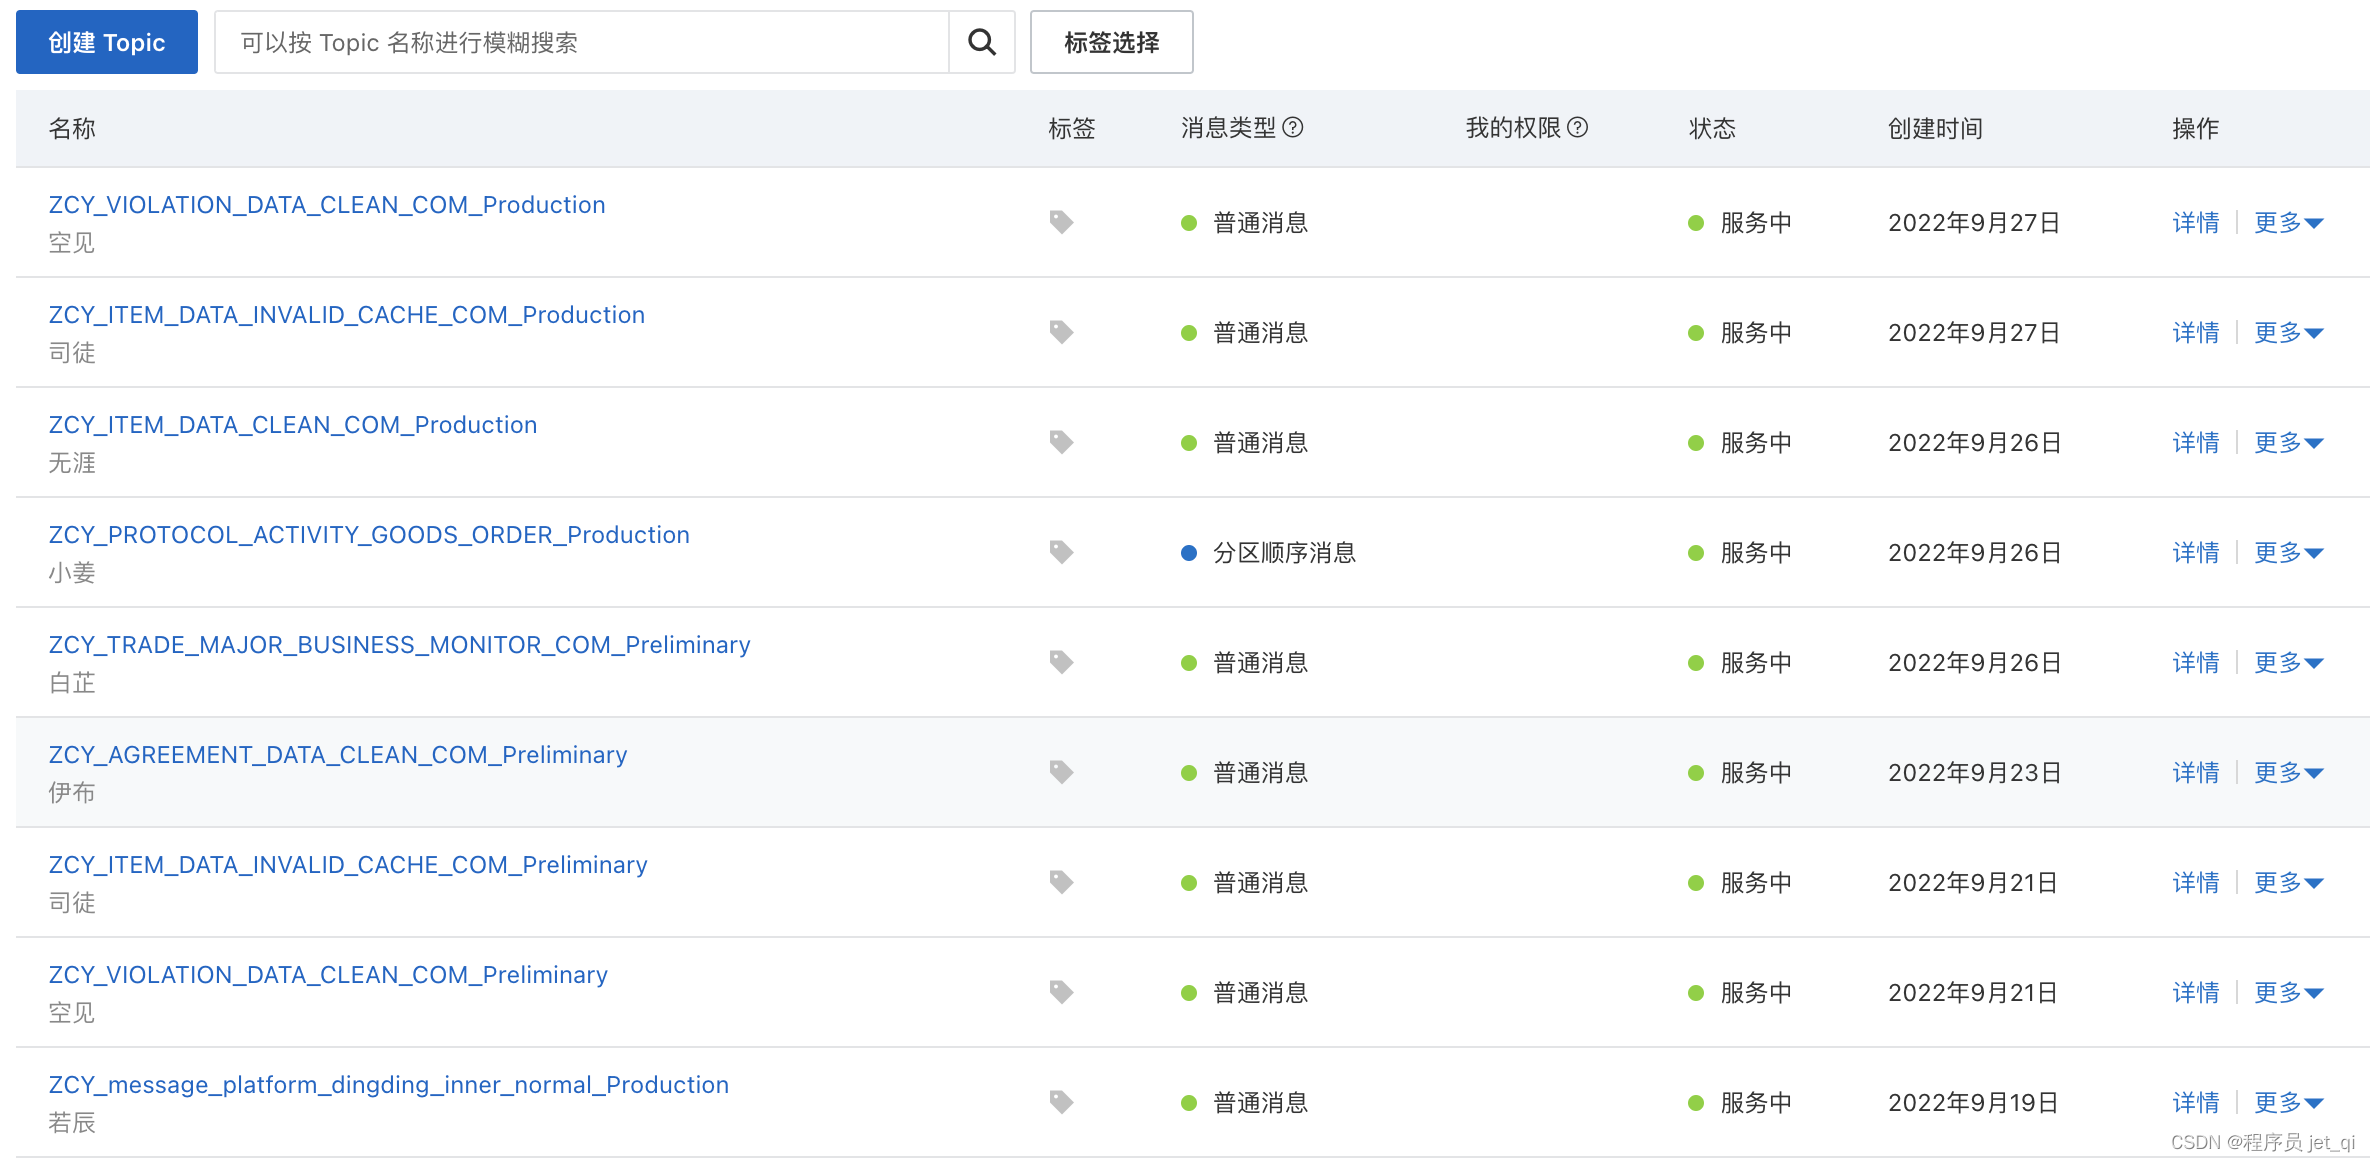Click tag icon for ZCY_PROTOCOL_ACTIVITY_GOODS_ORDER_Production
This screenshot has width=2370, height=1162.
click(x=1061, y=552)
